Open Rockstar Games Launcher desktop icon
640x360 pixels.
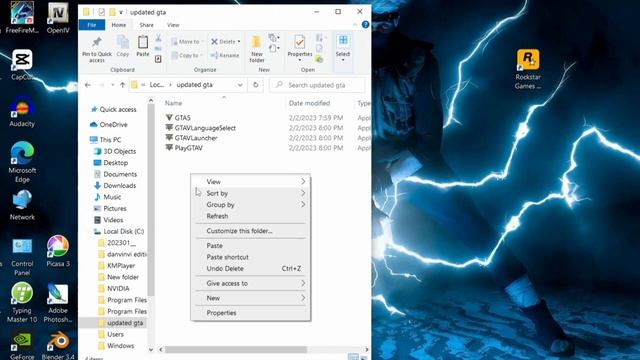click(528, 69)
